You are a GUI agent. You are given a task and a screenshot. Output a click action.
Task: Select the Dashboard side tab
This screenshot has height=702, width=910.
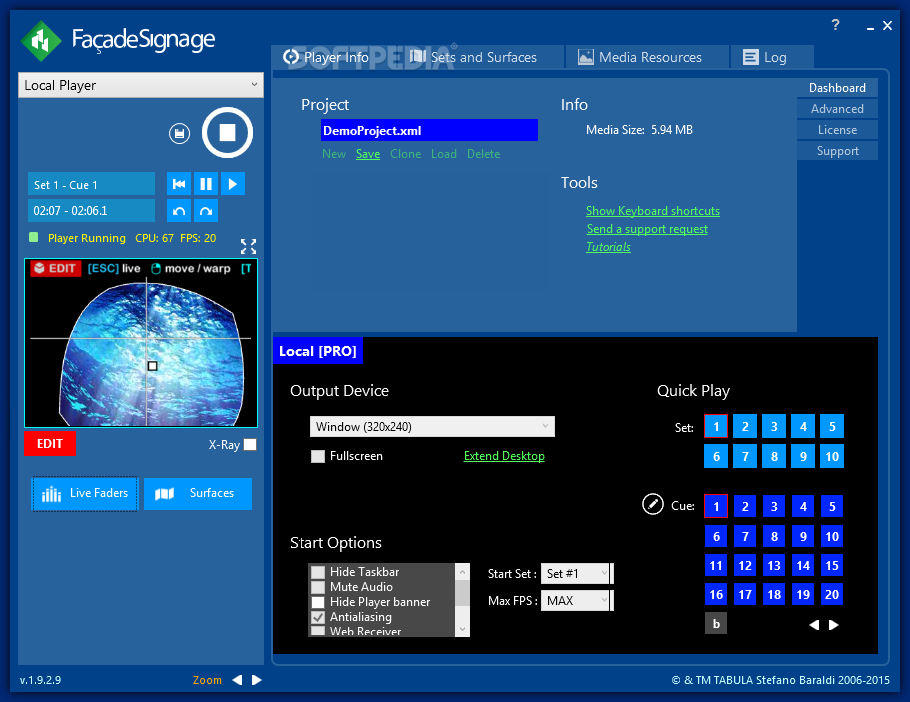[x=837, y=88]
